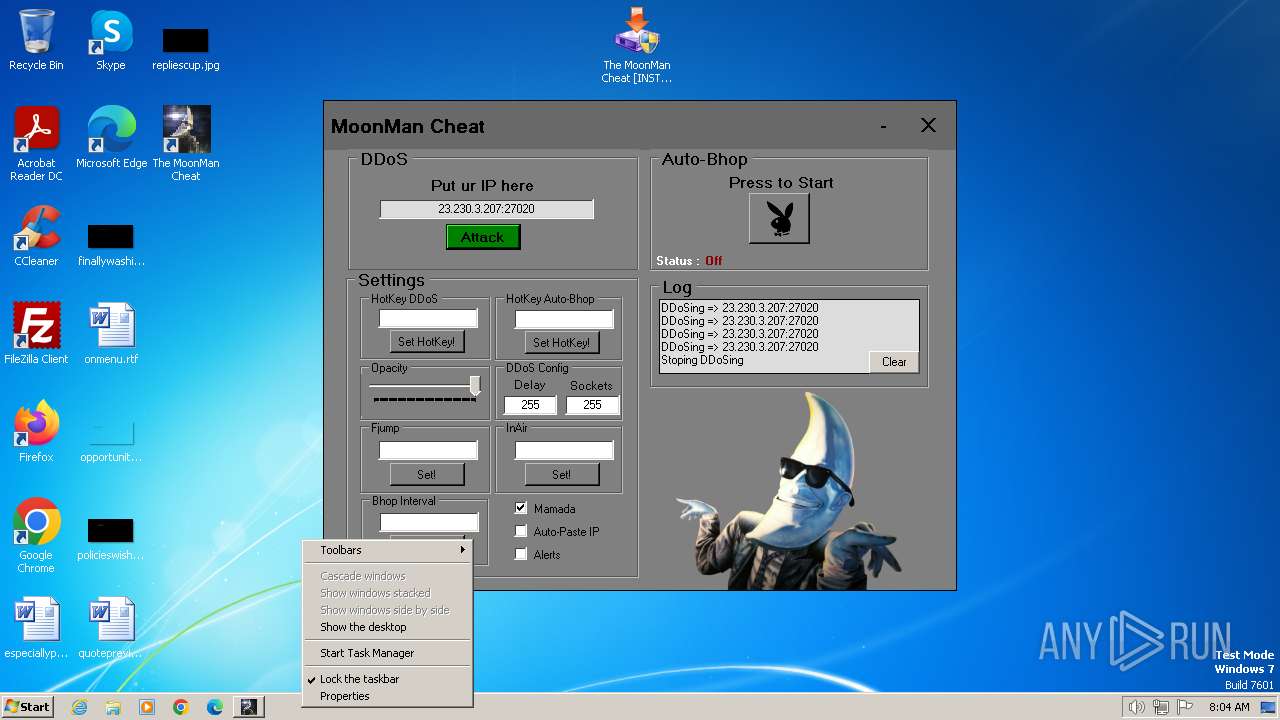Image resolution: width=1280 pixels, height=720 pixels.
Task: Open File Explorer from the taskbar
Action: tap(113, 707)
